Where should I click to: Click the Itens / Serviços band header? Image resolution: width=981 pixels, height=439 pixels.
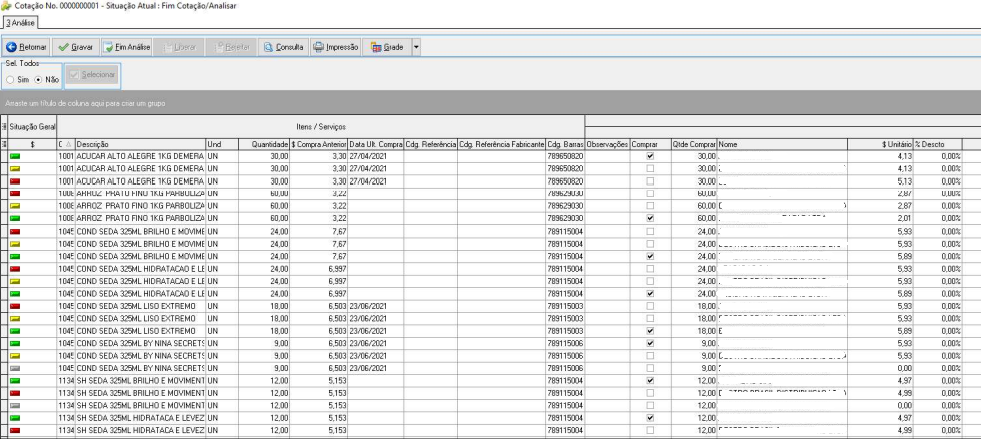click(320, 127)
